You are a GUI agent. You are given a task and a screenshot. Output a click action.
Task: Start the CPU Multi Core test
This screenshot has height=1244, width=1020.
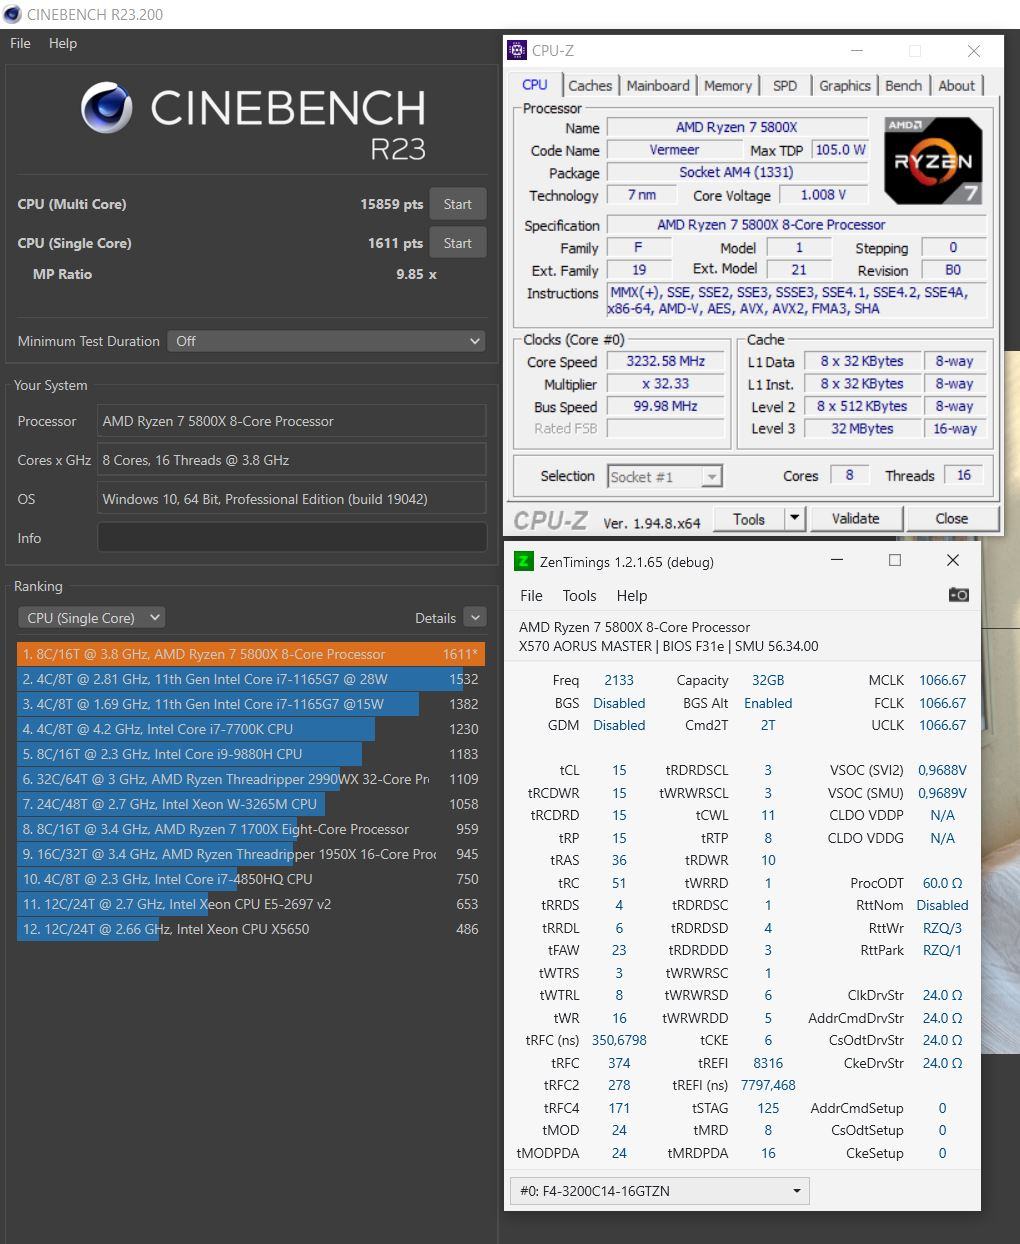(458, 204)
